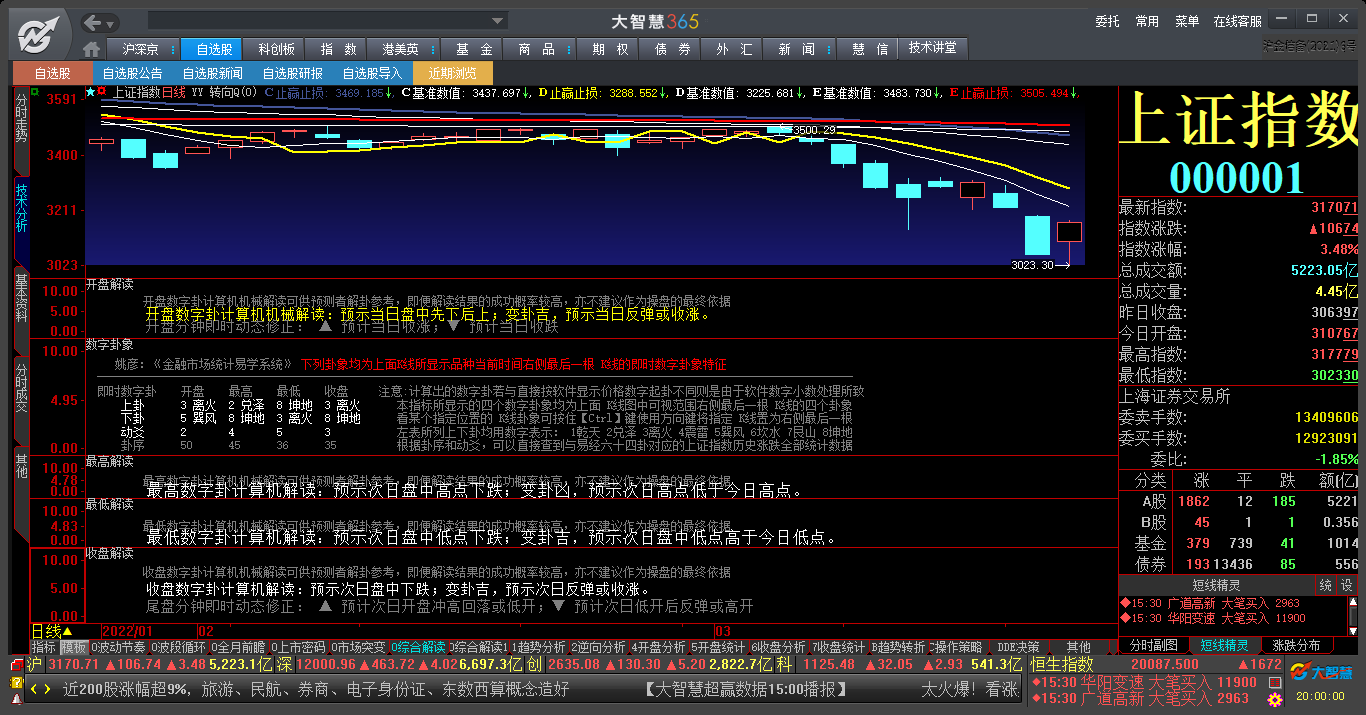Select the DDE决策 tab
The image size is (1366, 715).
1018,647
